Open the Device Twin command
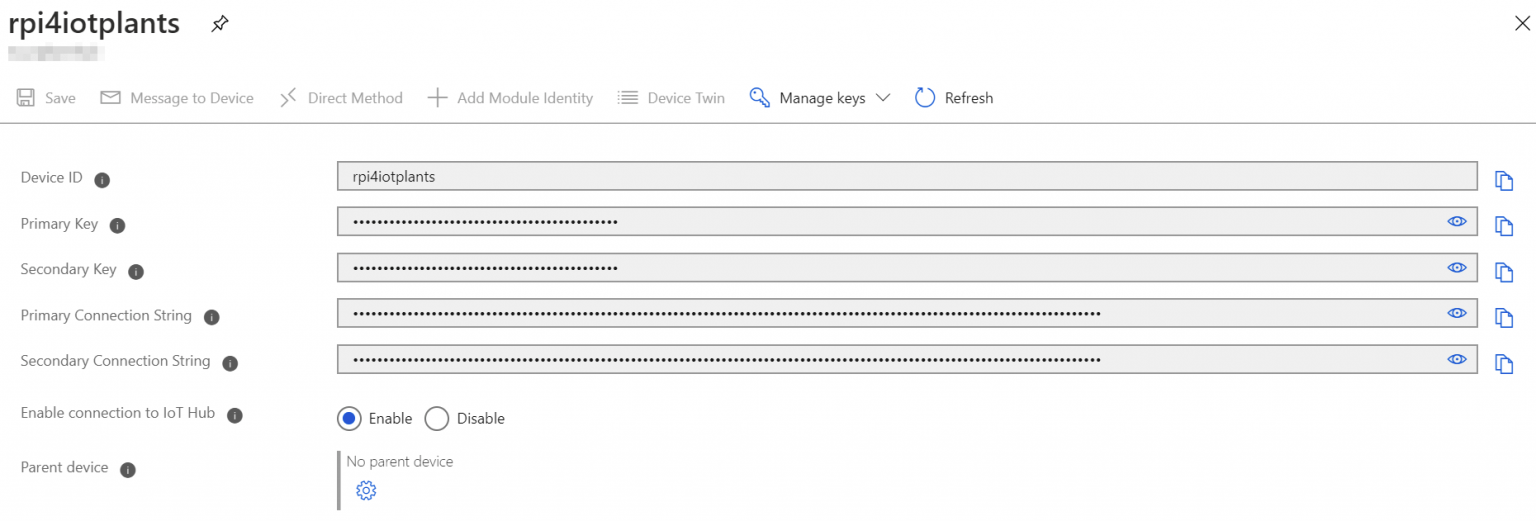Screen dimensions: 1536x521 tap(671, 98)
